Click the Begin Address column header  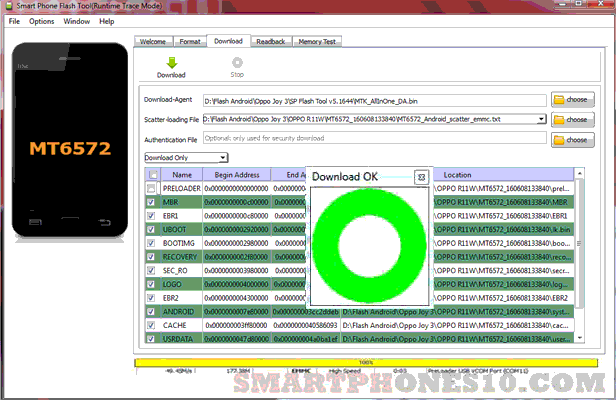[237, 175]
